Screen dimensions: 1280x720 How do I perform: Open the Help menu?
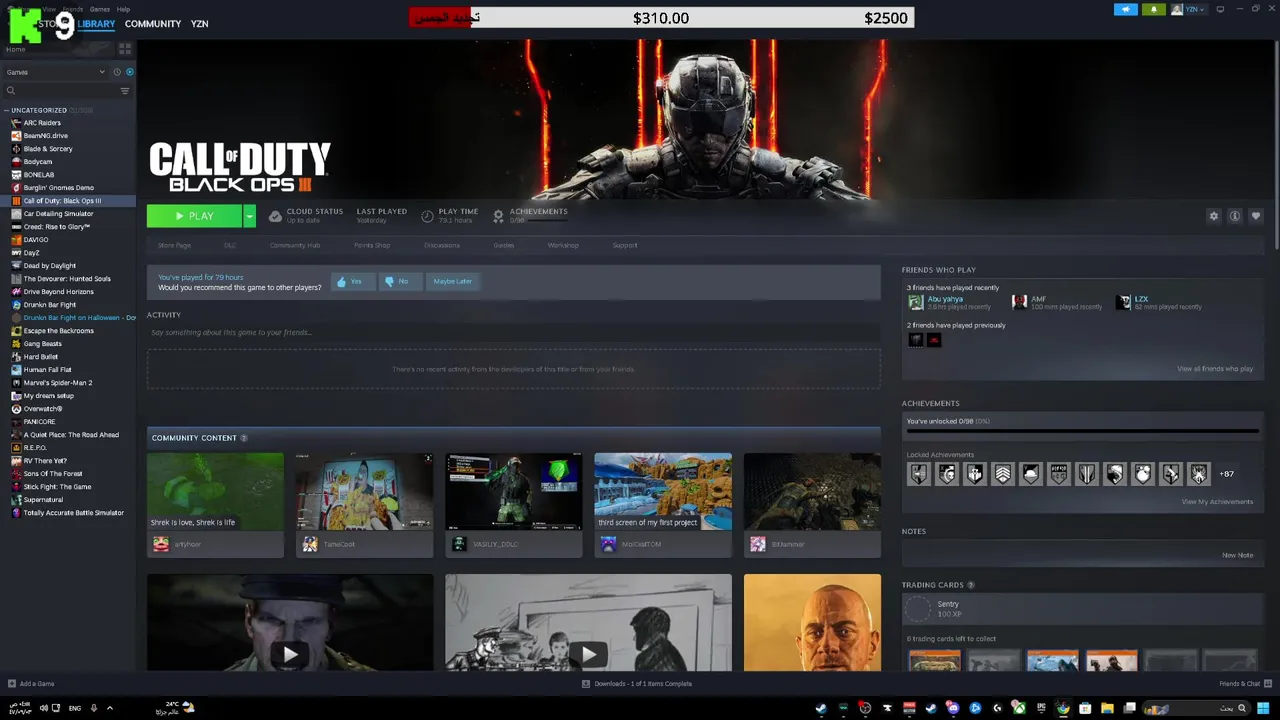click(123, 9)
